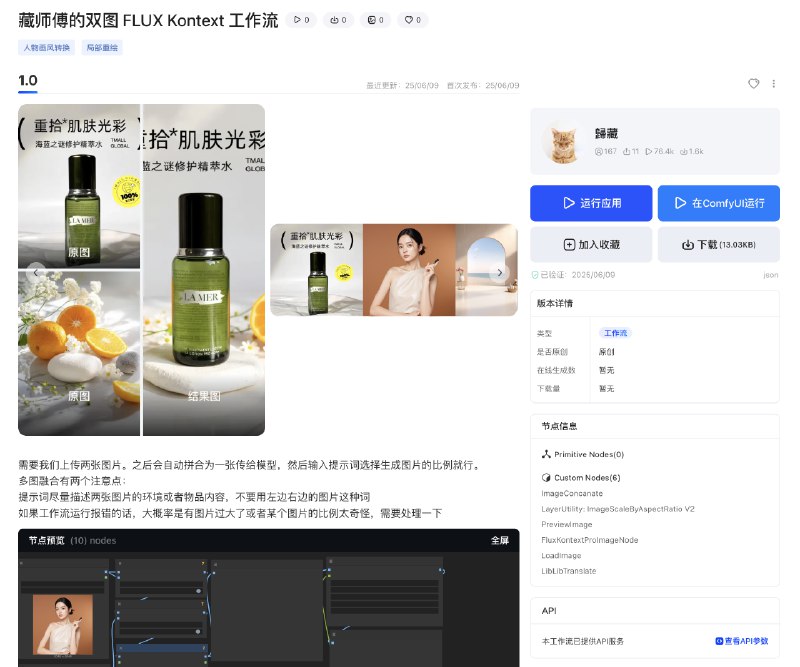The width and height of the screenshot is (800, 667).
Task: Click the Custom Nodes(6) label
Action: pos(587,478)
